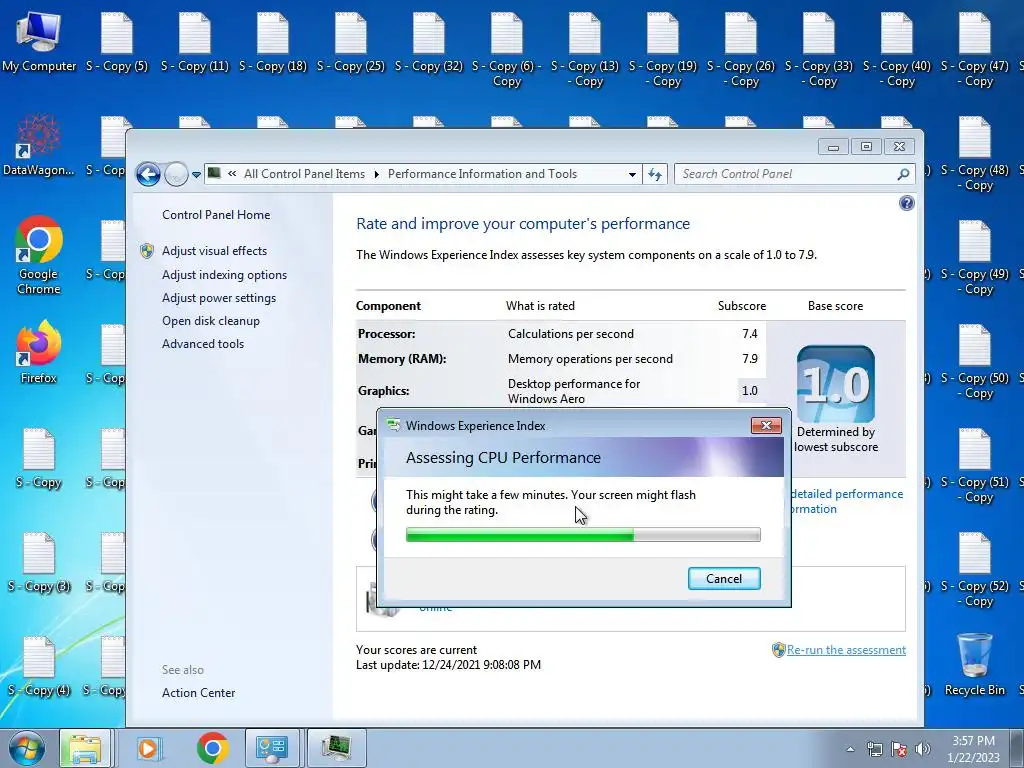Refresh the Control Panel address bar

click(x=655, y=174)
